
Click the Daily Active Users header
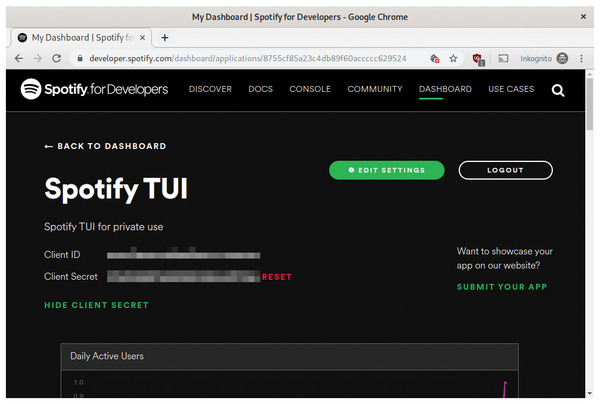(290, 356)
